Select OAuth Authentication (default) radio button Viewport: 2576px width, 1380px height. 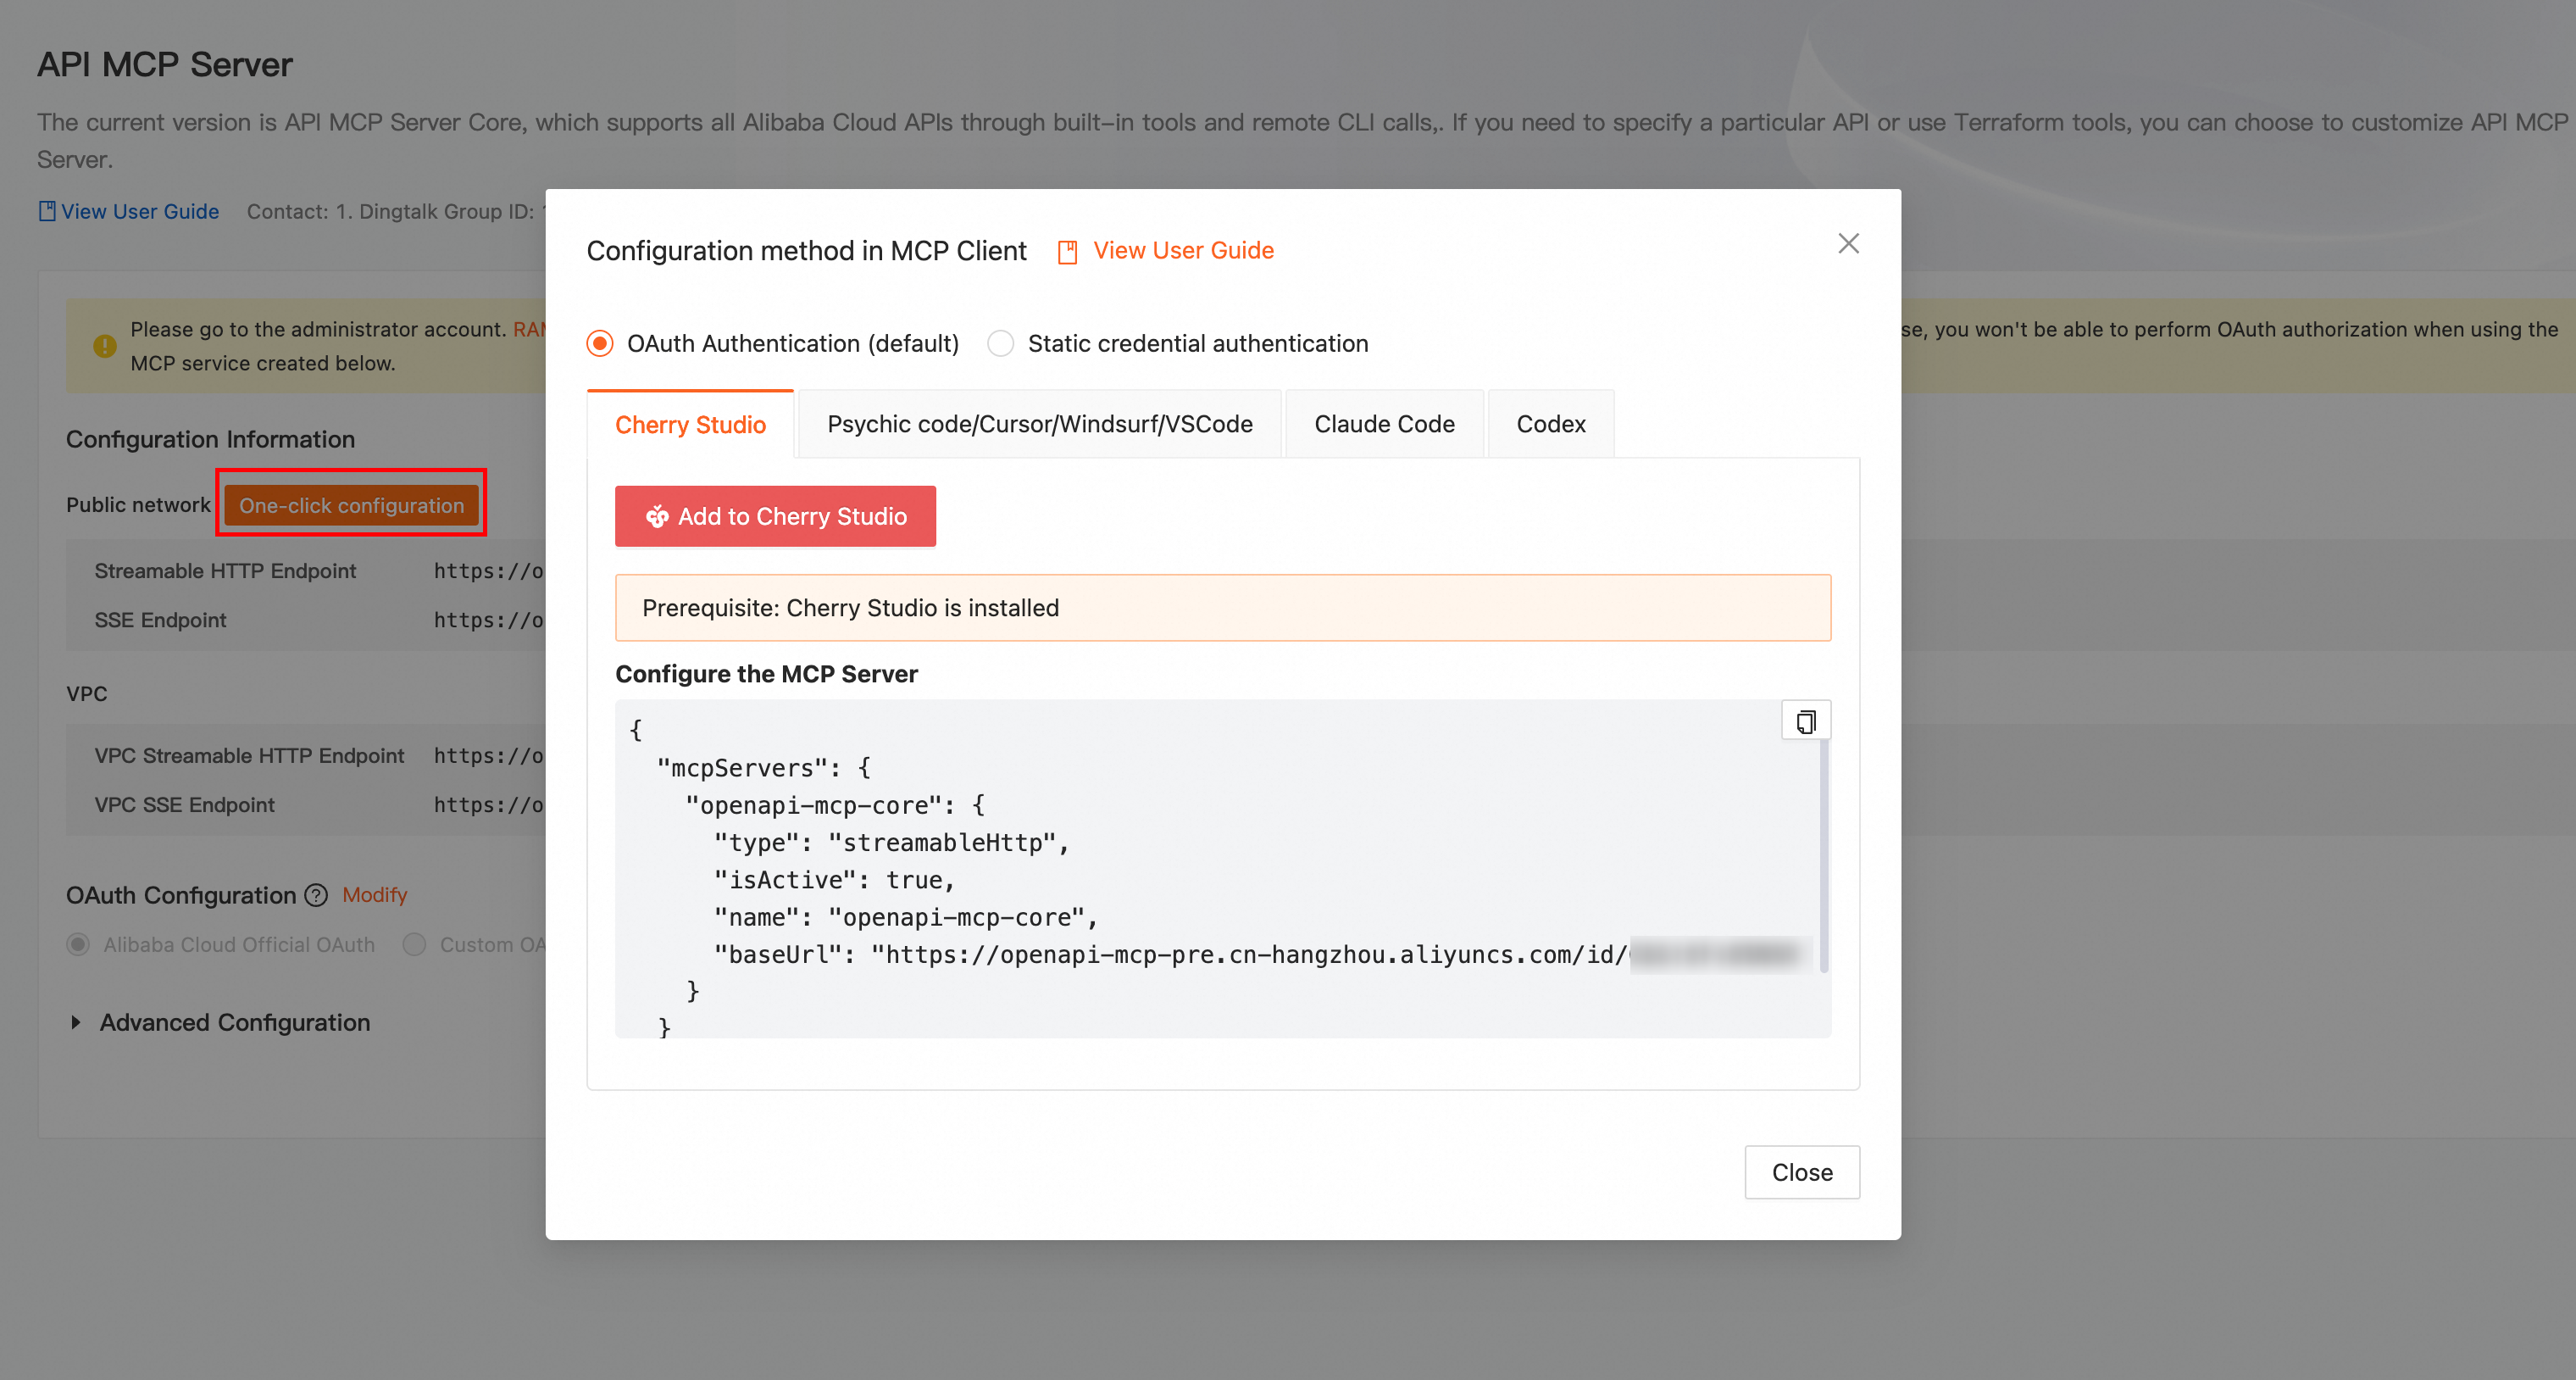600,343
